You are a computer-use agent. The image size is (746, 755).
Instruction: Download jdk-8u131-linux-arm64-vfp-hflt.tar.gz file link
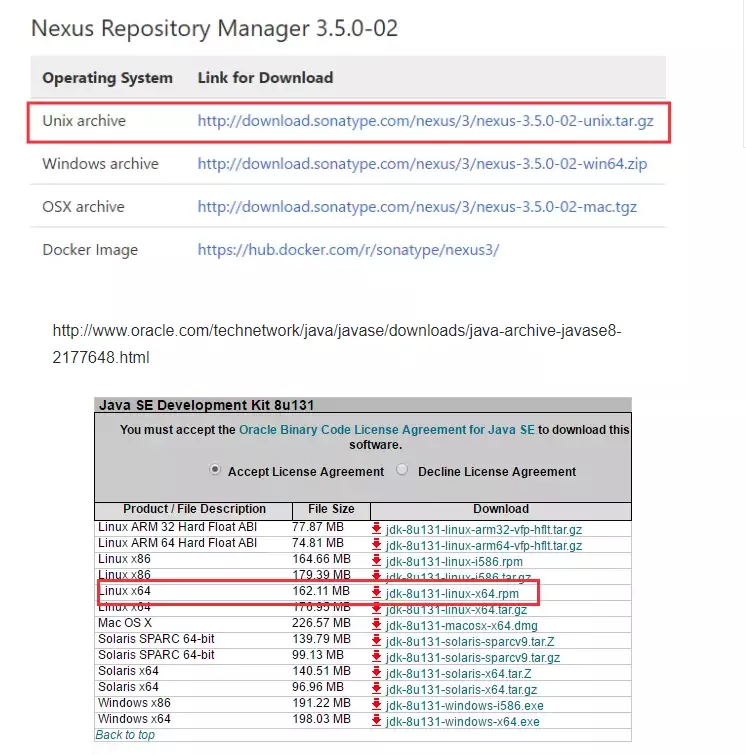(484, 546)
